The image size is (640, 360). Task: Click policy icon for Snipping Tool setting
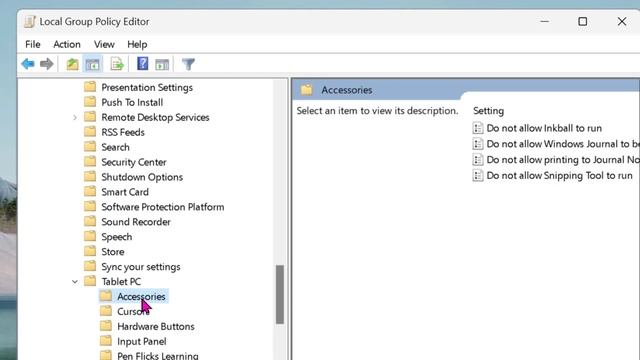(x=478, y=176)
